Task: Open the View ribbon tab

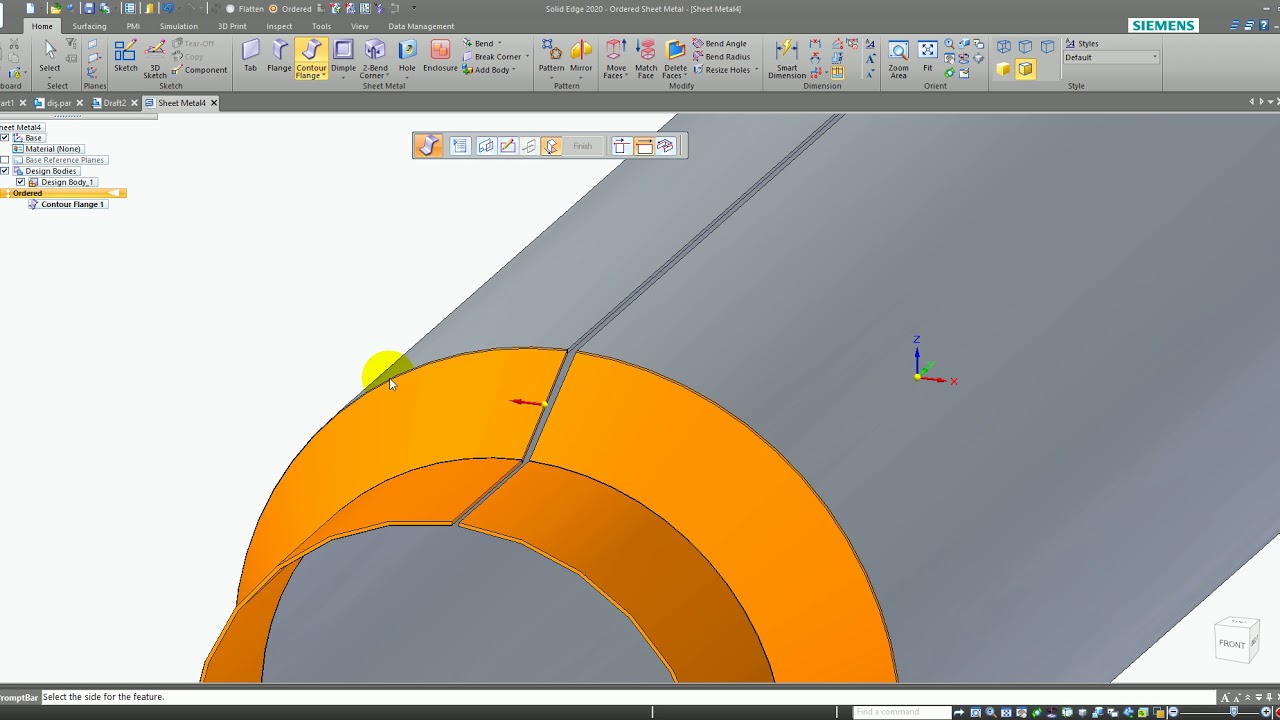Action: point(360,26)
